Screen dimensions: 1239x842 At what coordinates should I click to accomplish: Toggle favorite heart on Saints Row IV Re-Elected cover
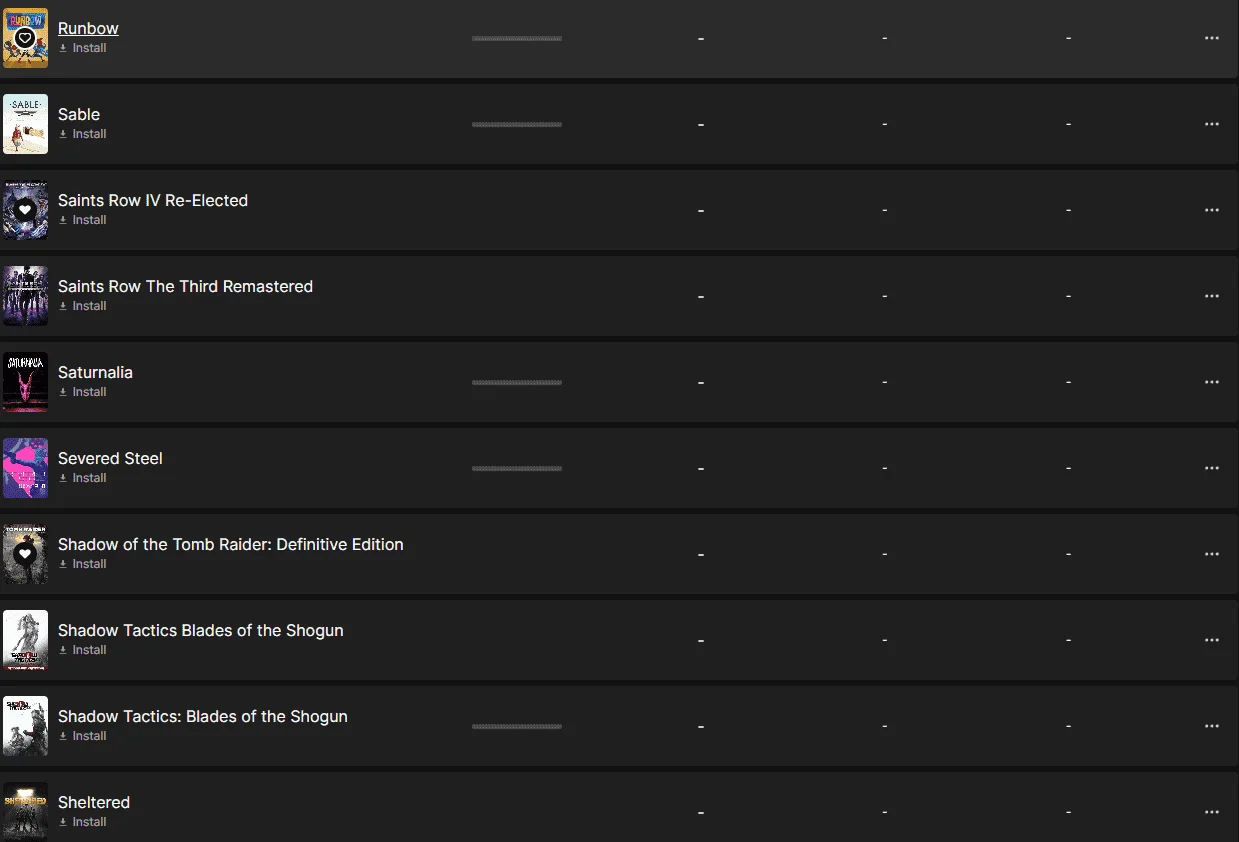tap(25, 210)
